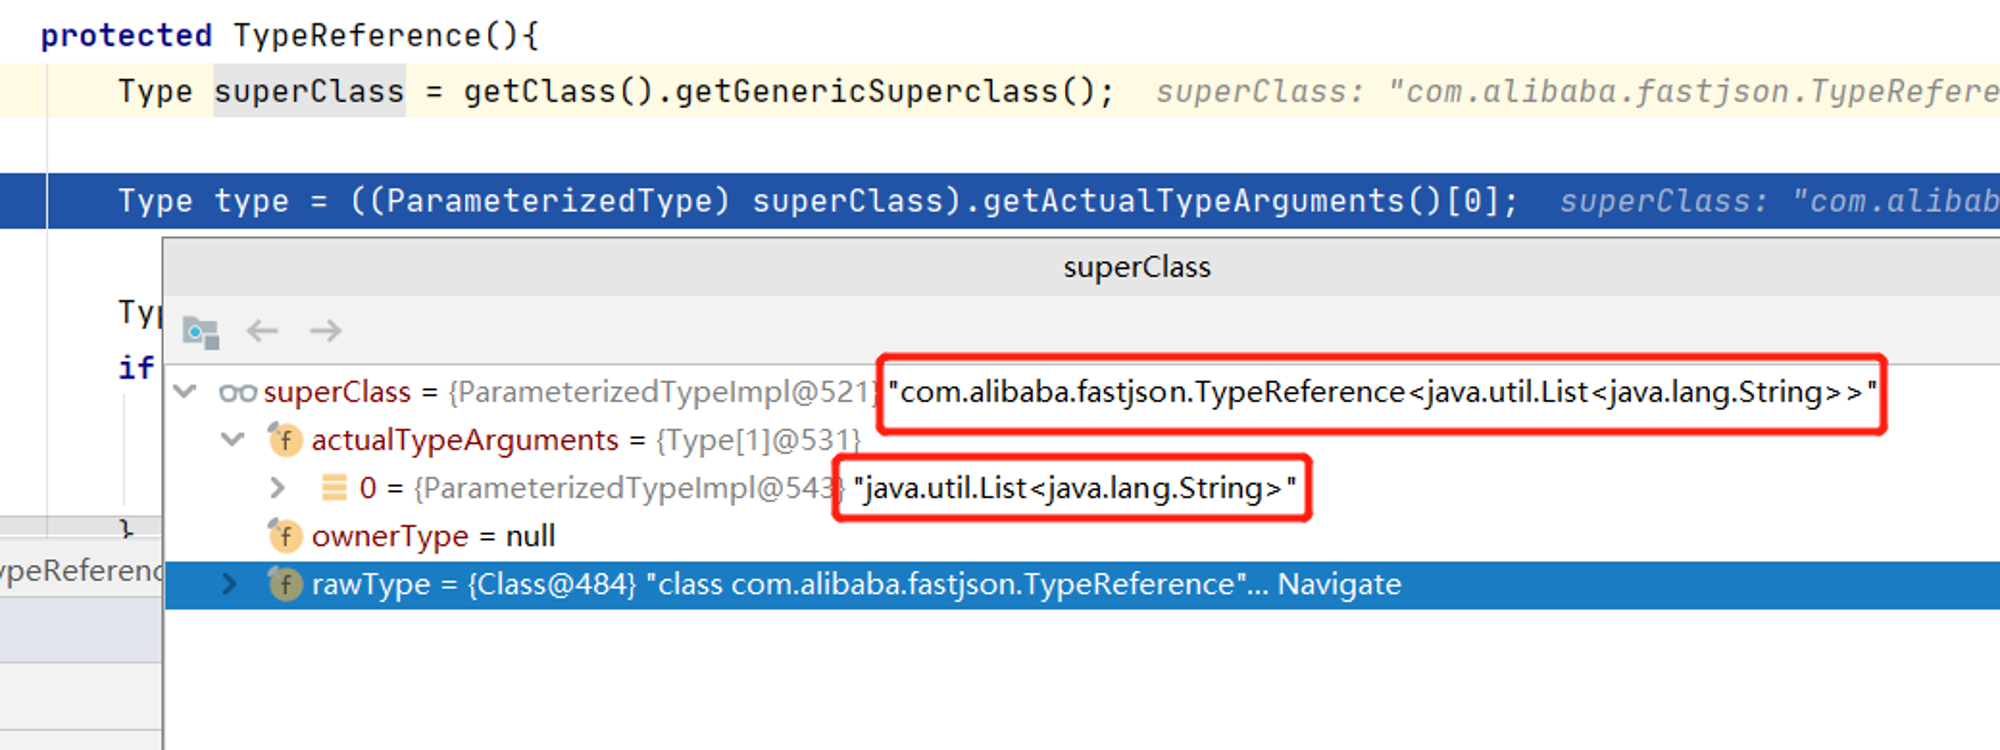Viewport: 2000px width, 750px height.
Task: Click the protected keyword in the editor
Action: click(x=126, y=36)
